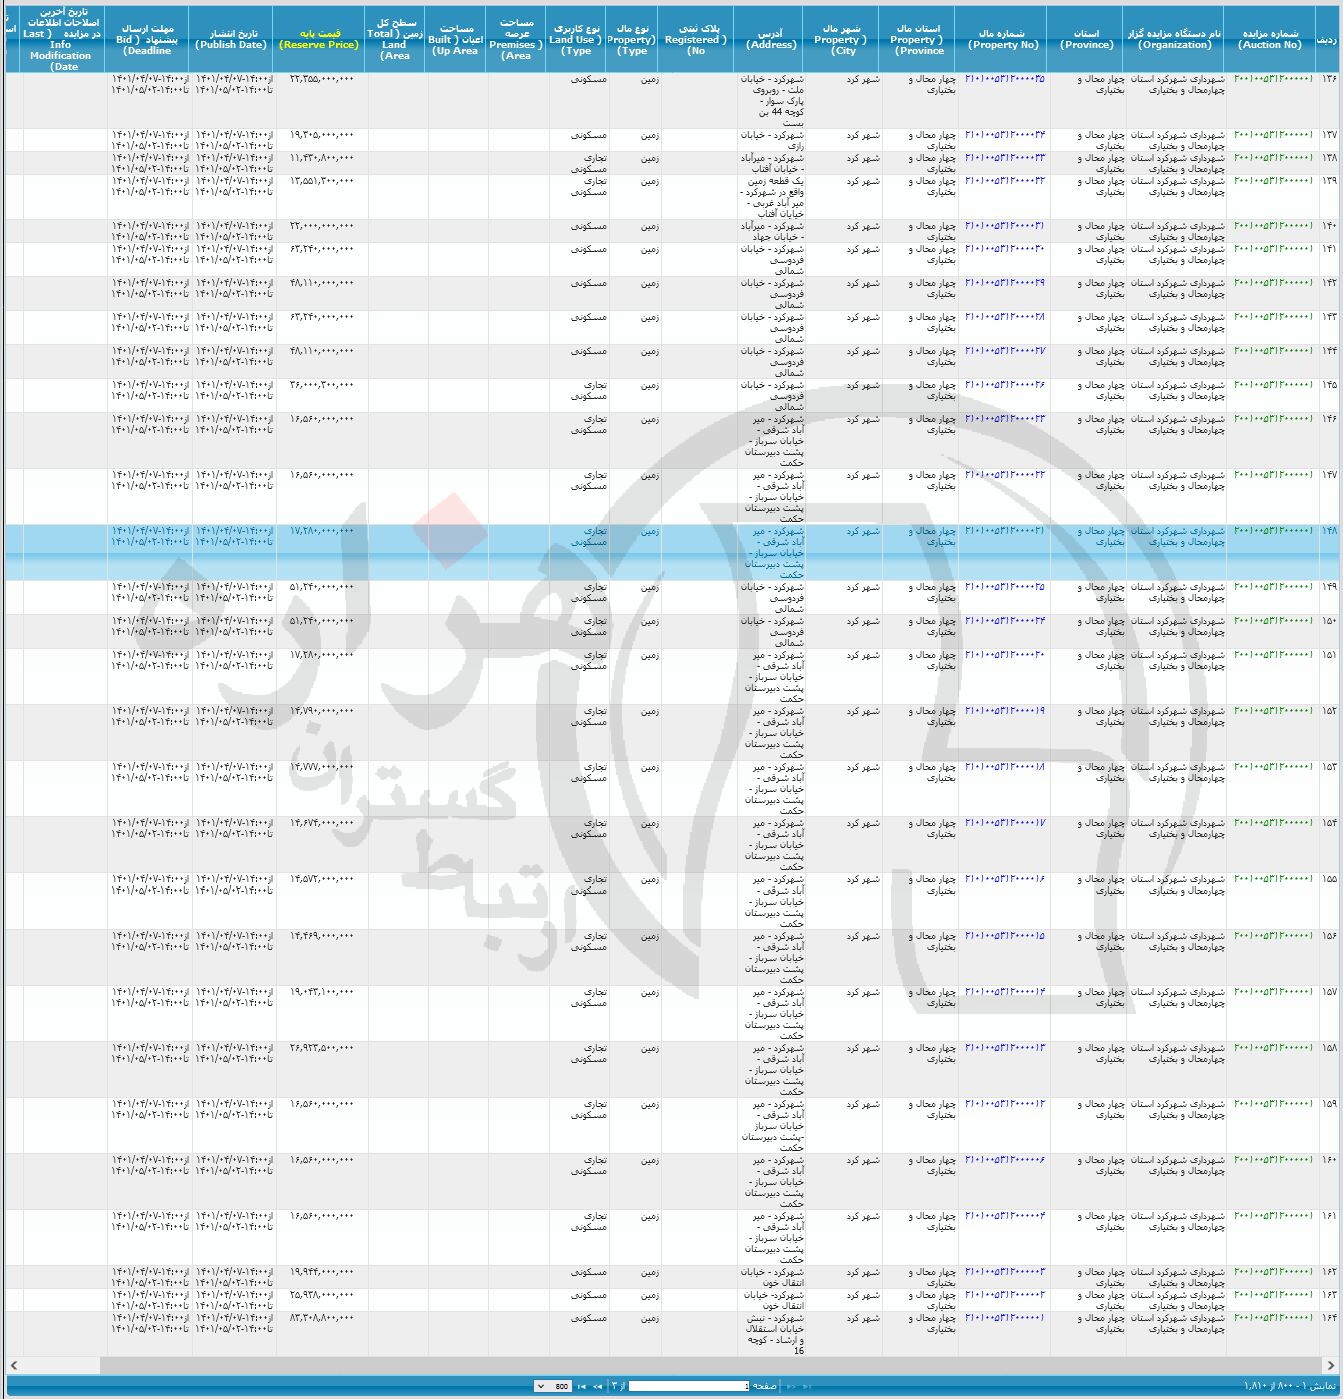Open the property number link in row 140

(1005, 226)
